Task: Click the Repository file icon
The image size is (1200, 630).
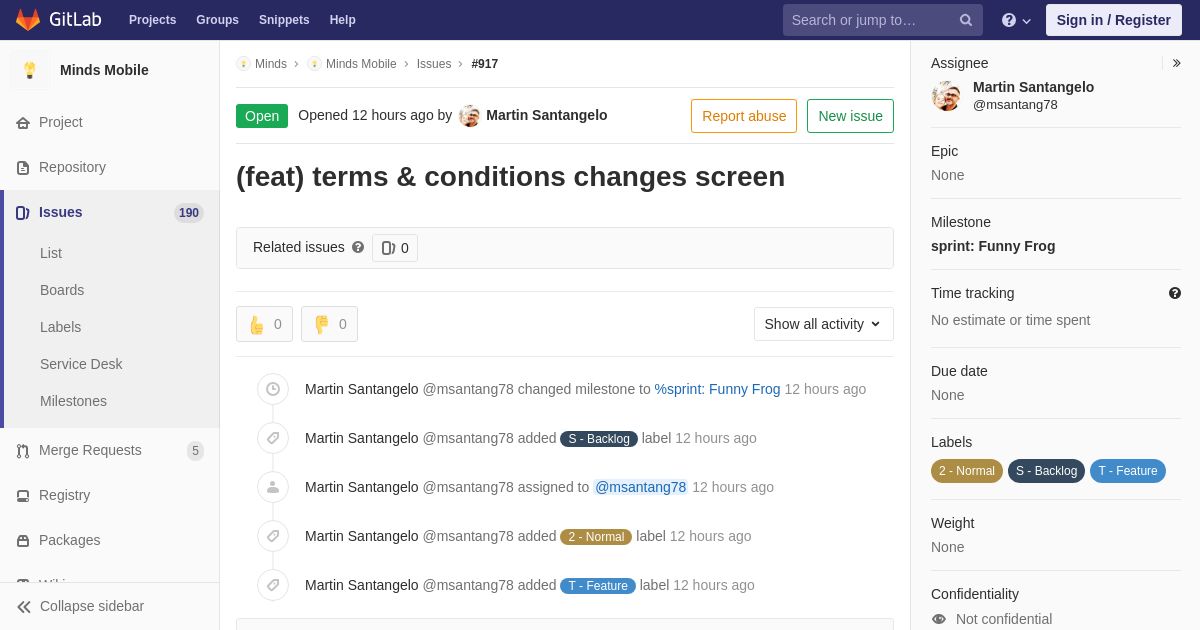Action: point(23,168)
